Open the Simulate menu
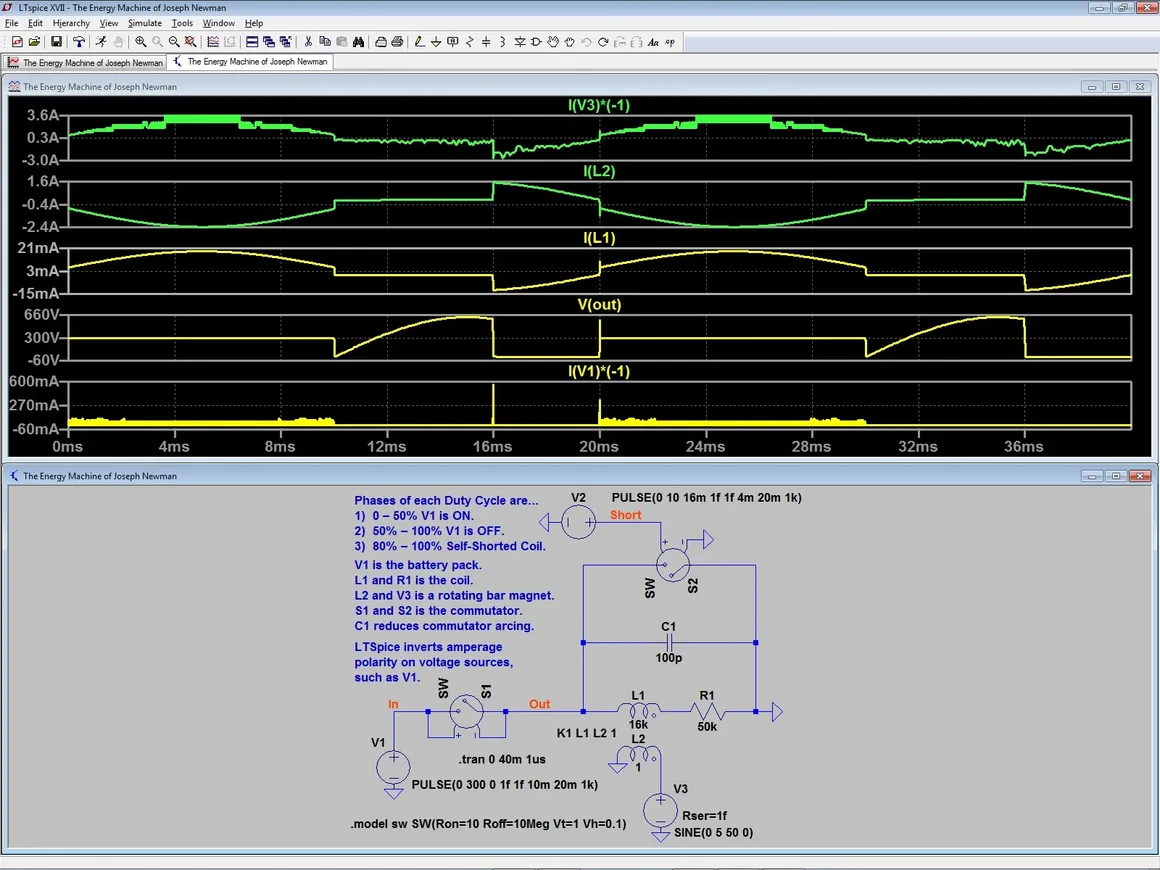 (x=144, y=23)
